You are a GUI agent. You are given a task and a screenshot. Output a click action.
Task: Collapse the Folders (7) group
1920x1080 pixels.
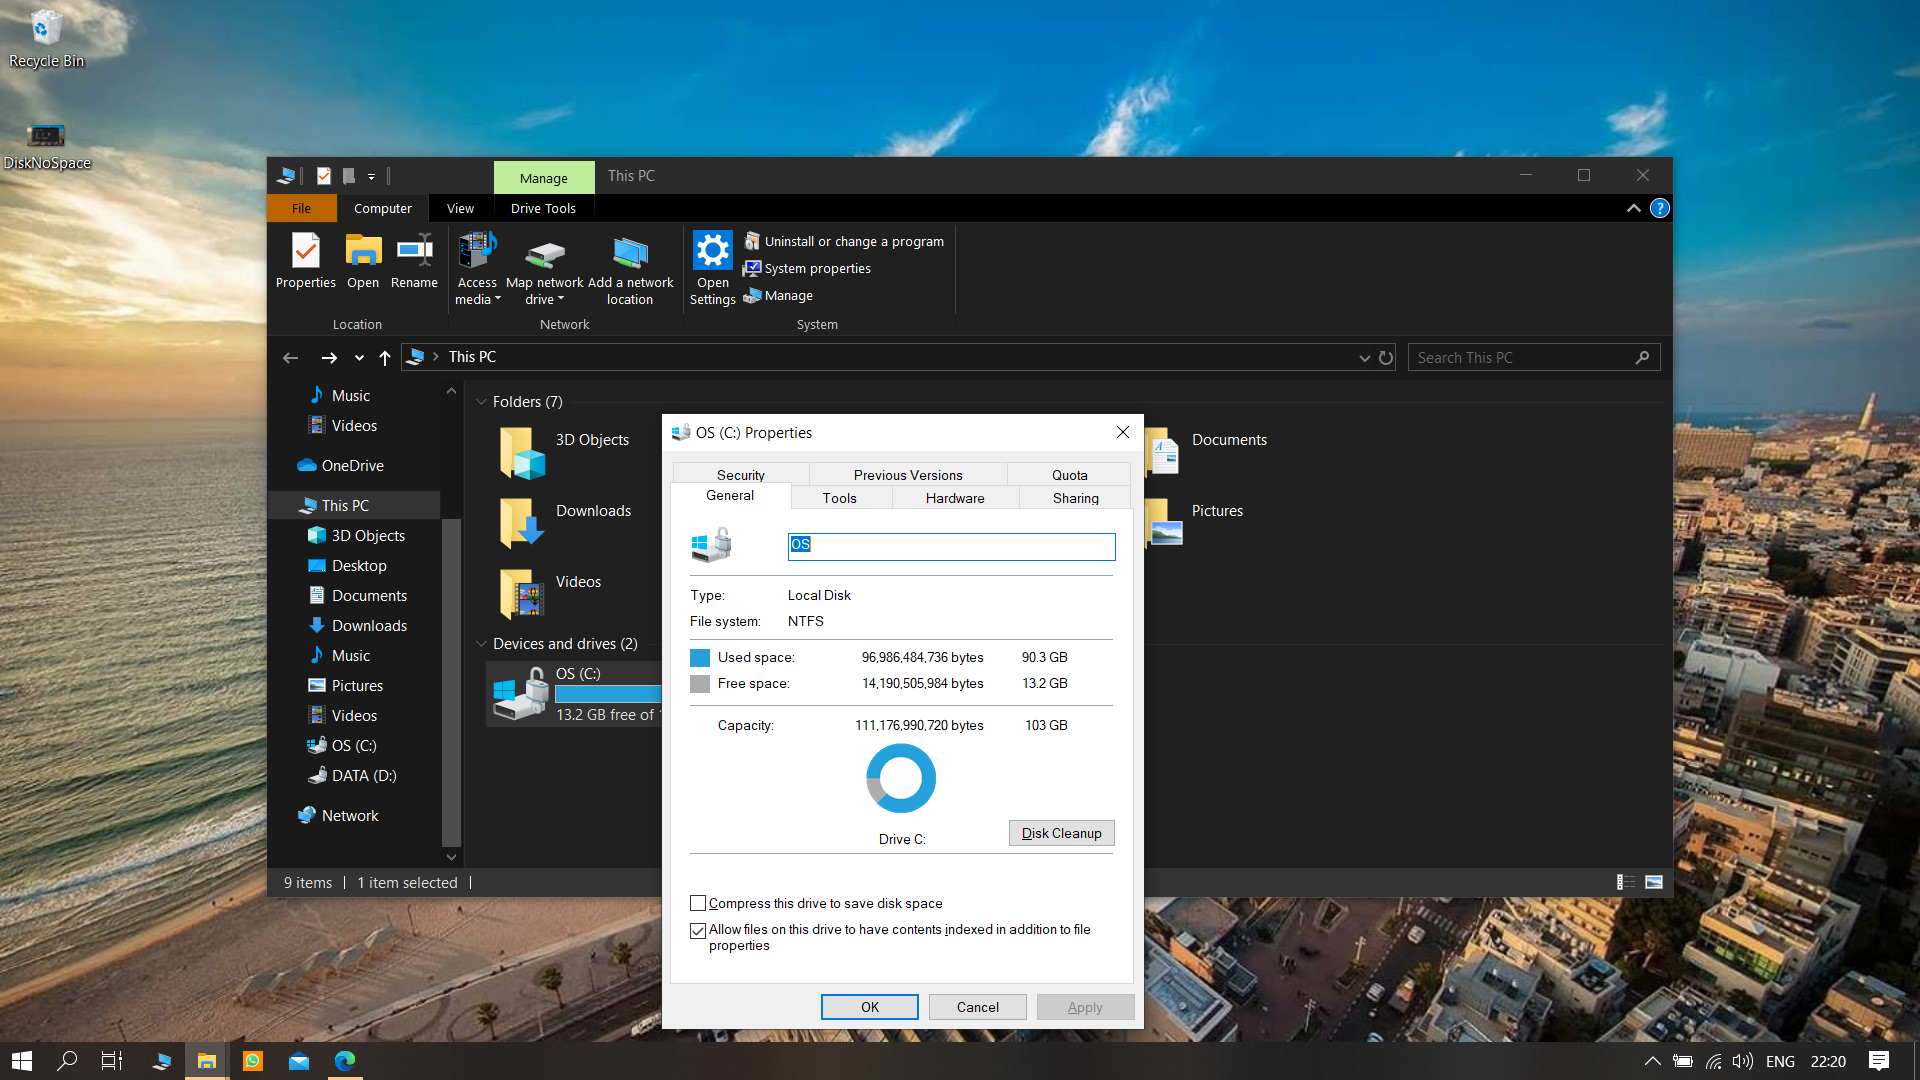coord(481,402)
